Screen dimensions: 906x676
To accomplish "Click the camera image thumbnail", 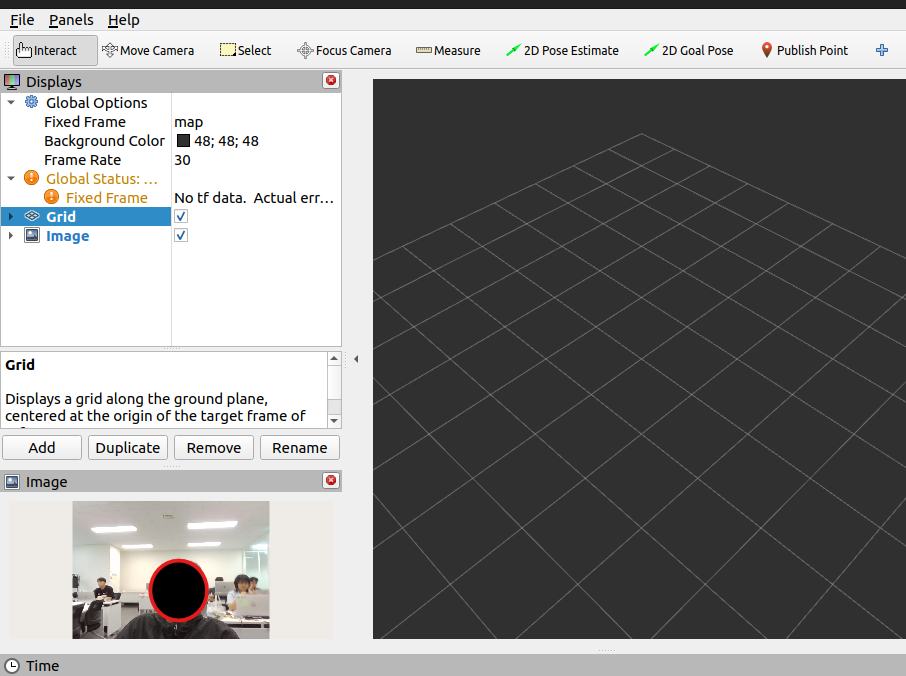I will coord(171,570).
